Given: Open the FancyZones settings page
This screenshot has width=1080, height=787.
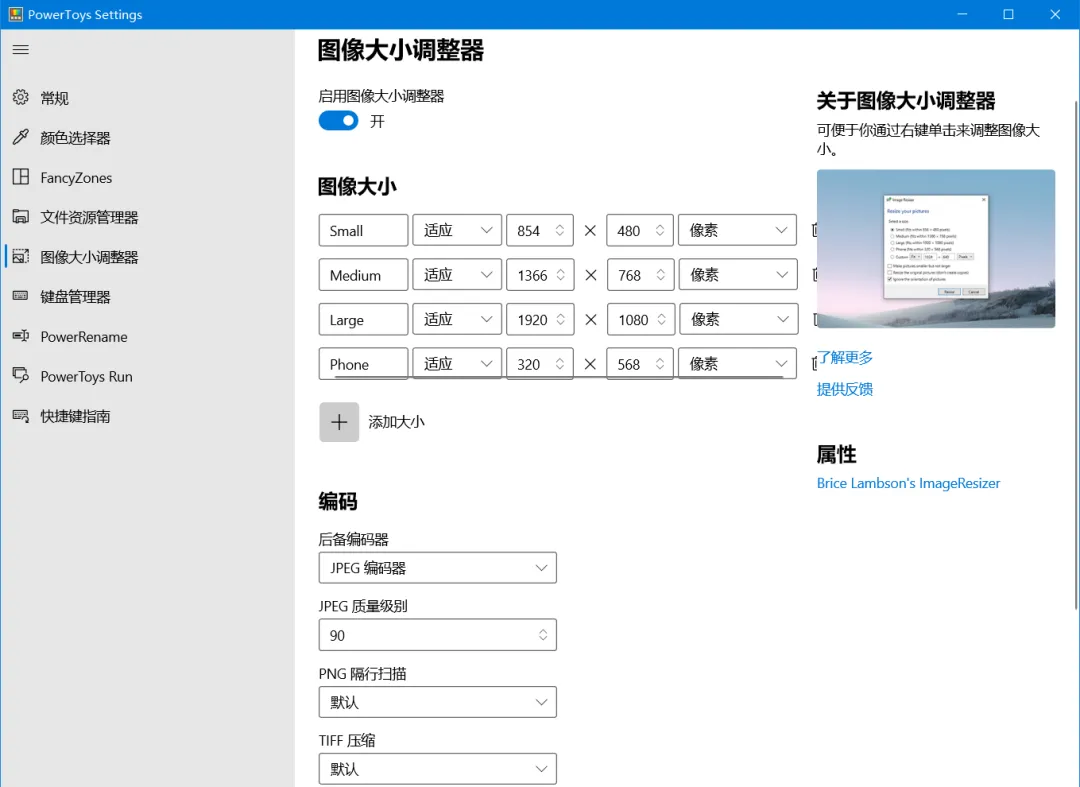Looking at the screenshot, I should point(76,178).
